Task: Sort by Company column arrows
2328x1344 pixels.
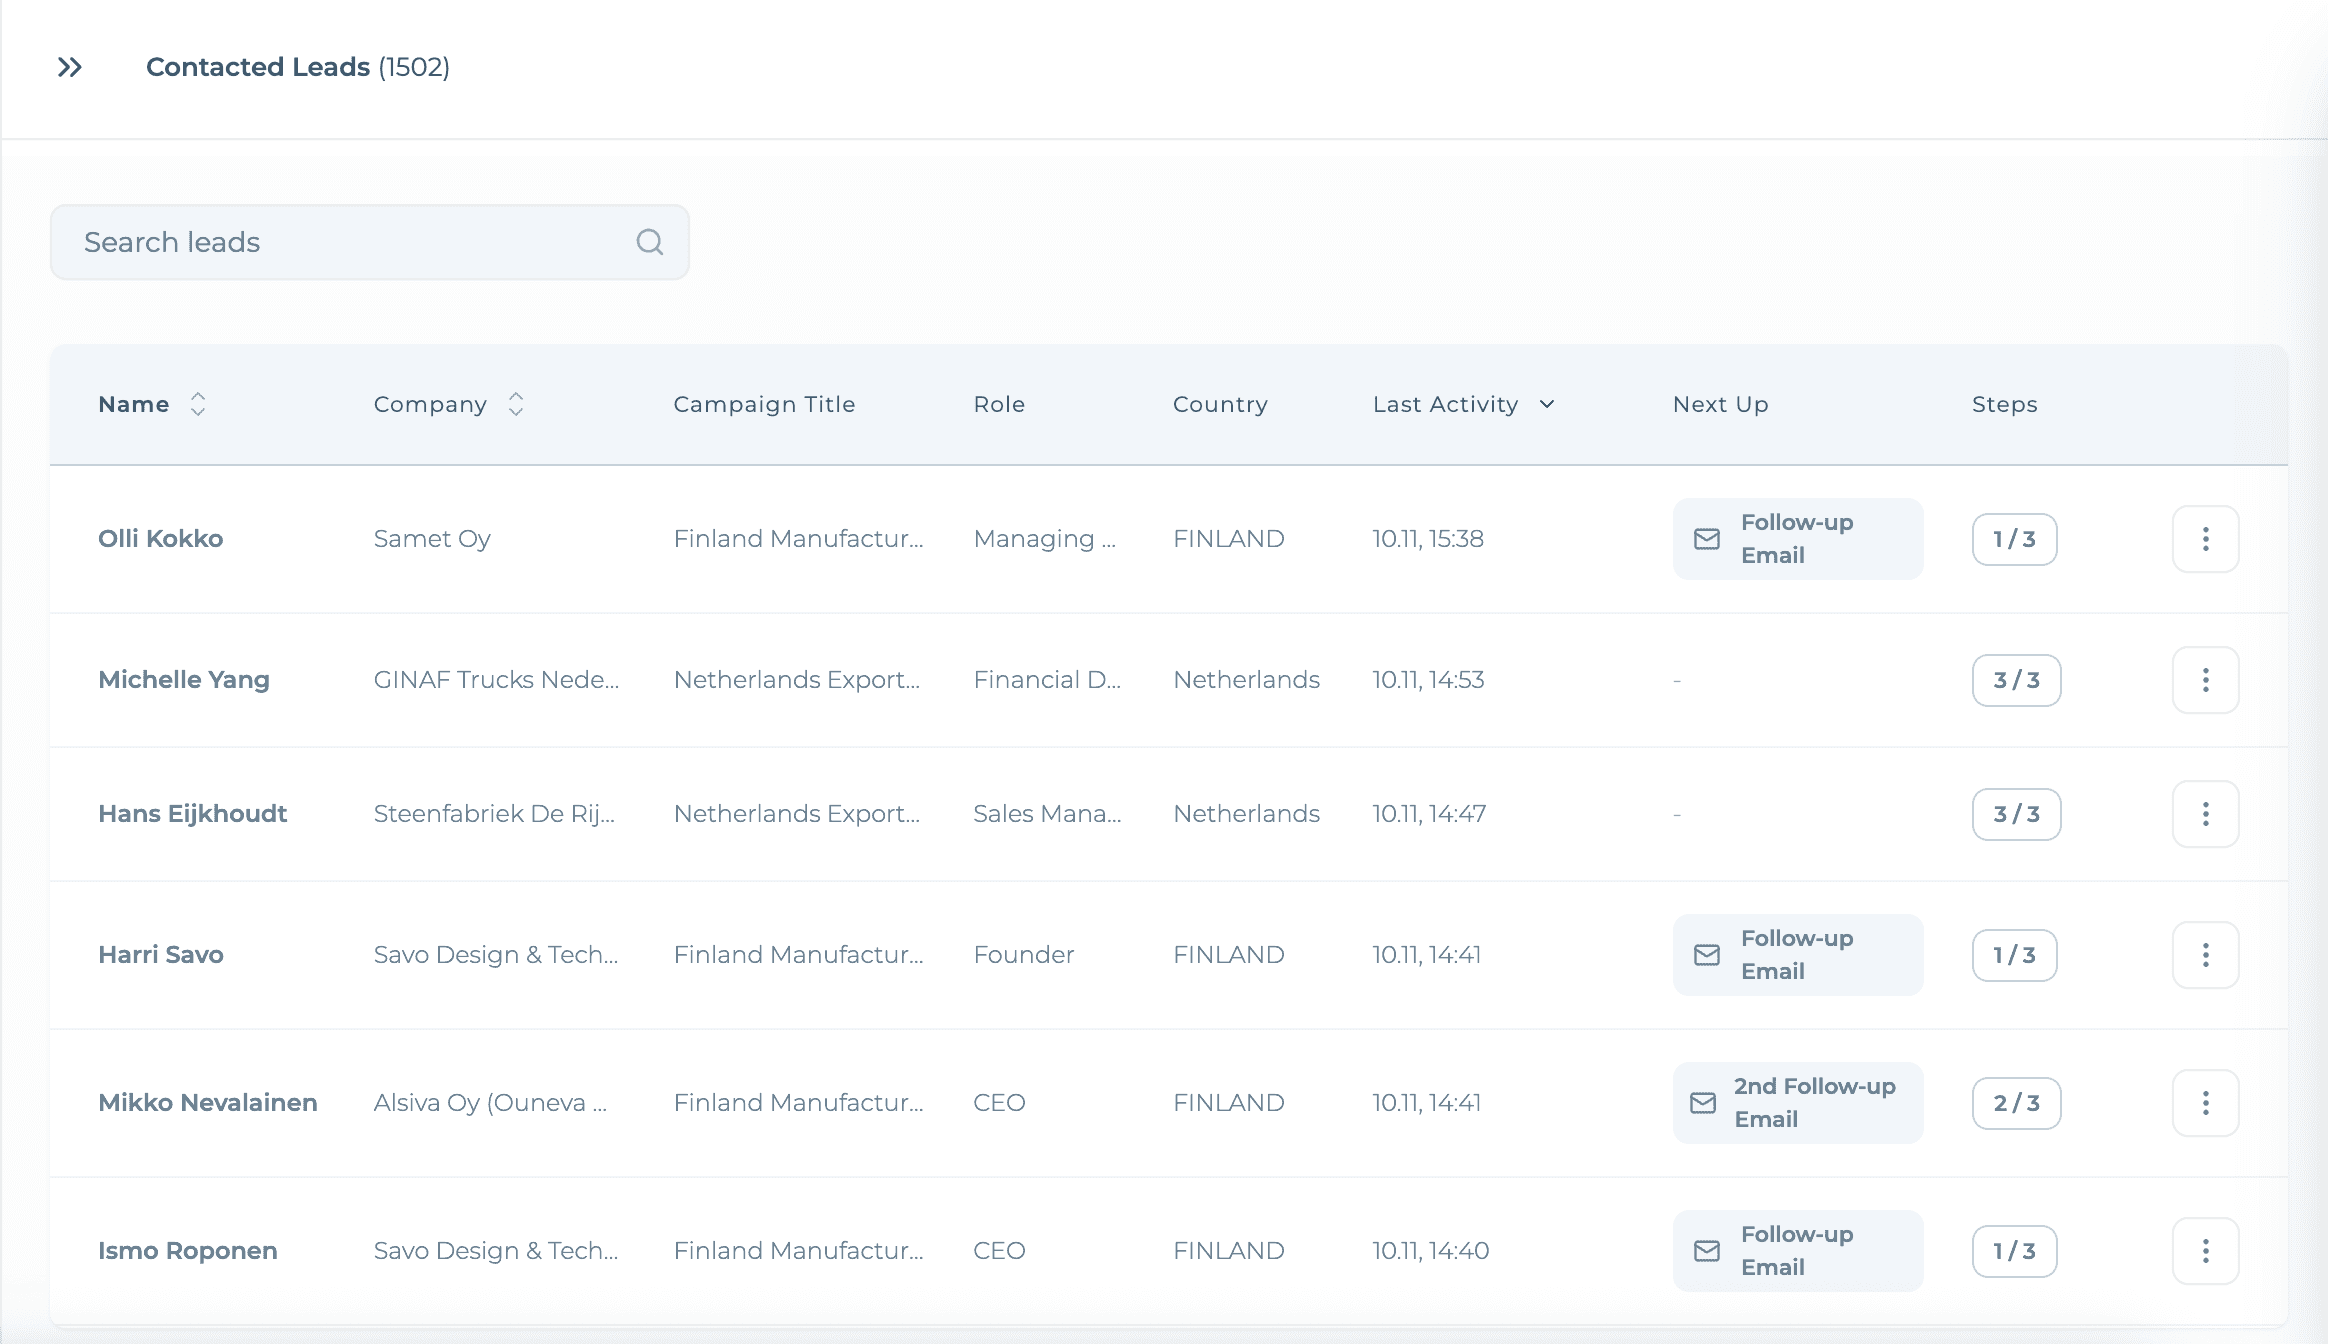Action: (516, 404)
